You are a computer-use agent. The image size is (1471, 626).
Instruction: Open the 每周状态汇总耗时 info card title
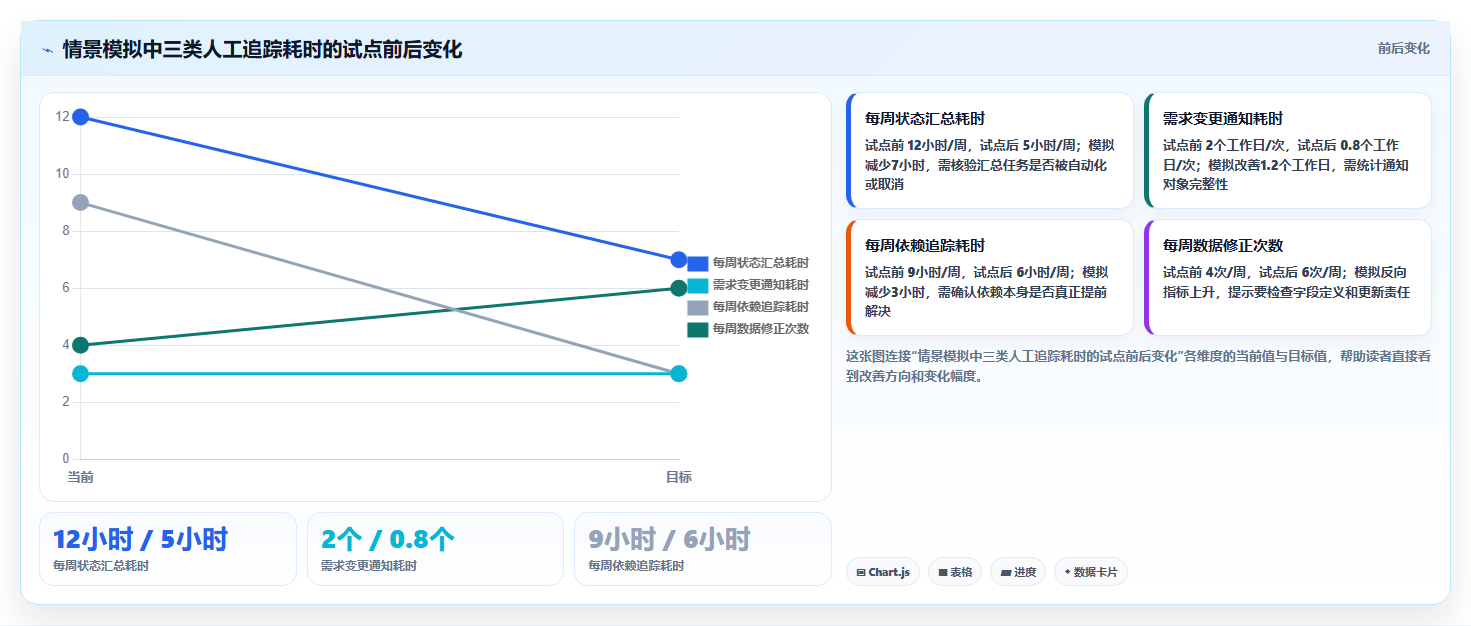pyautogui.click(x=925, y=119)
